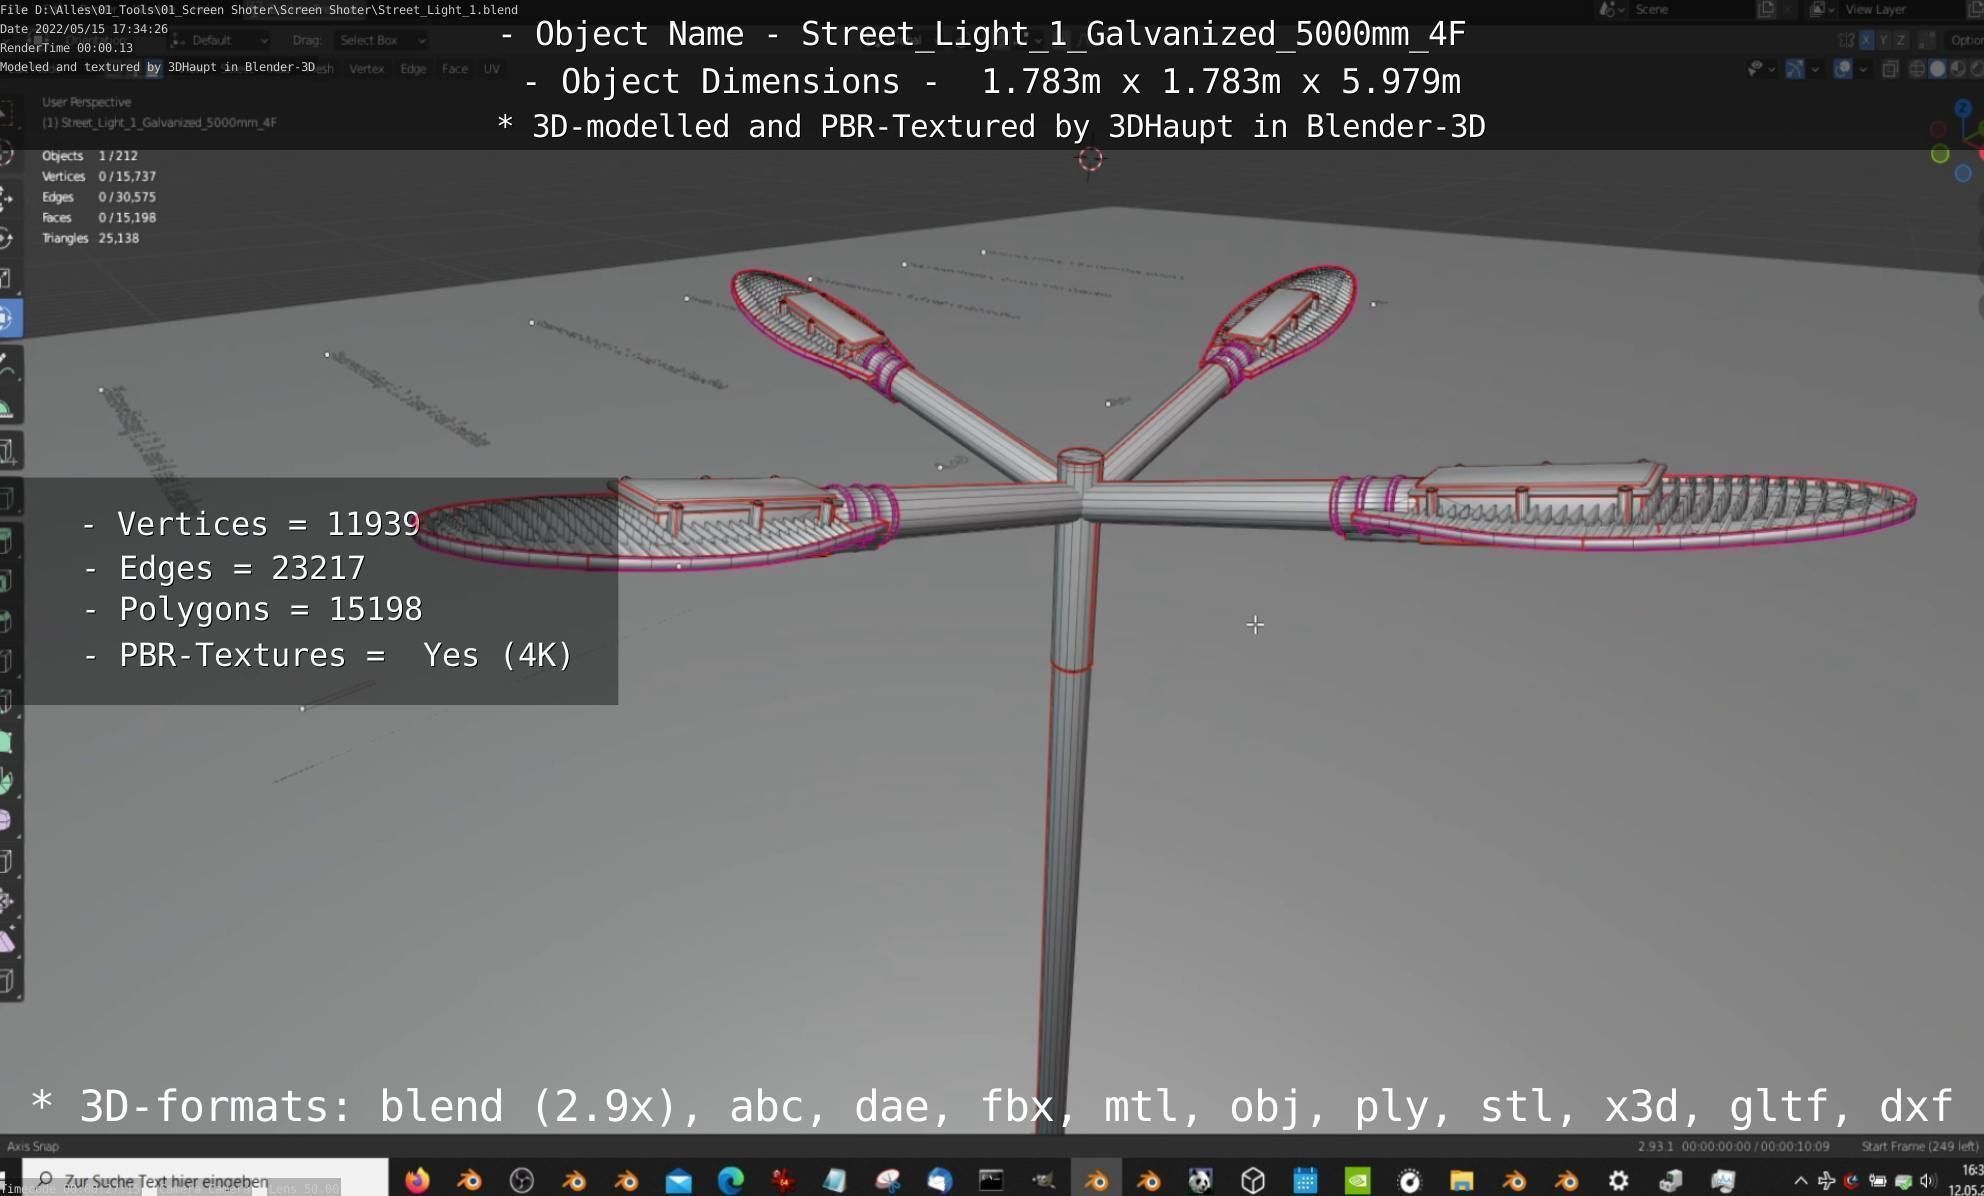The image size is (1984, 1196).
Task: Click the blue Z axis on navigation gizmo
Action: coord(1964,107)
